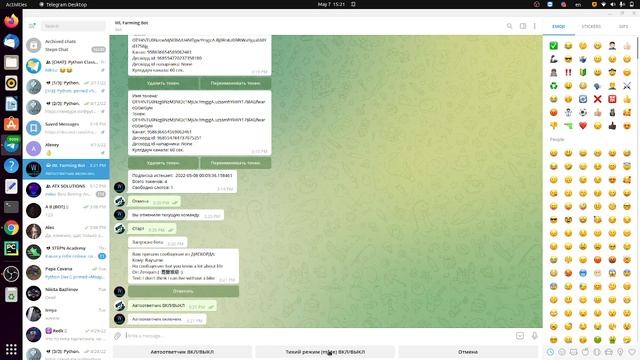Attach a file with the paperclip icon
The height and width of the screenshot is (360, 640).
pos(118,336)
